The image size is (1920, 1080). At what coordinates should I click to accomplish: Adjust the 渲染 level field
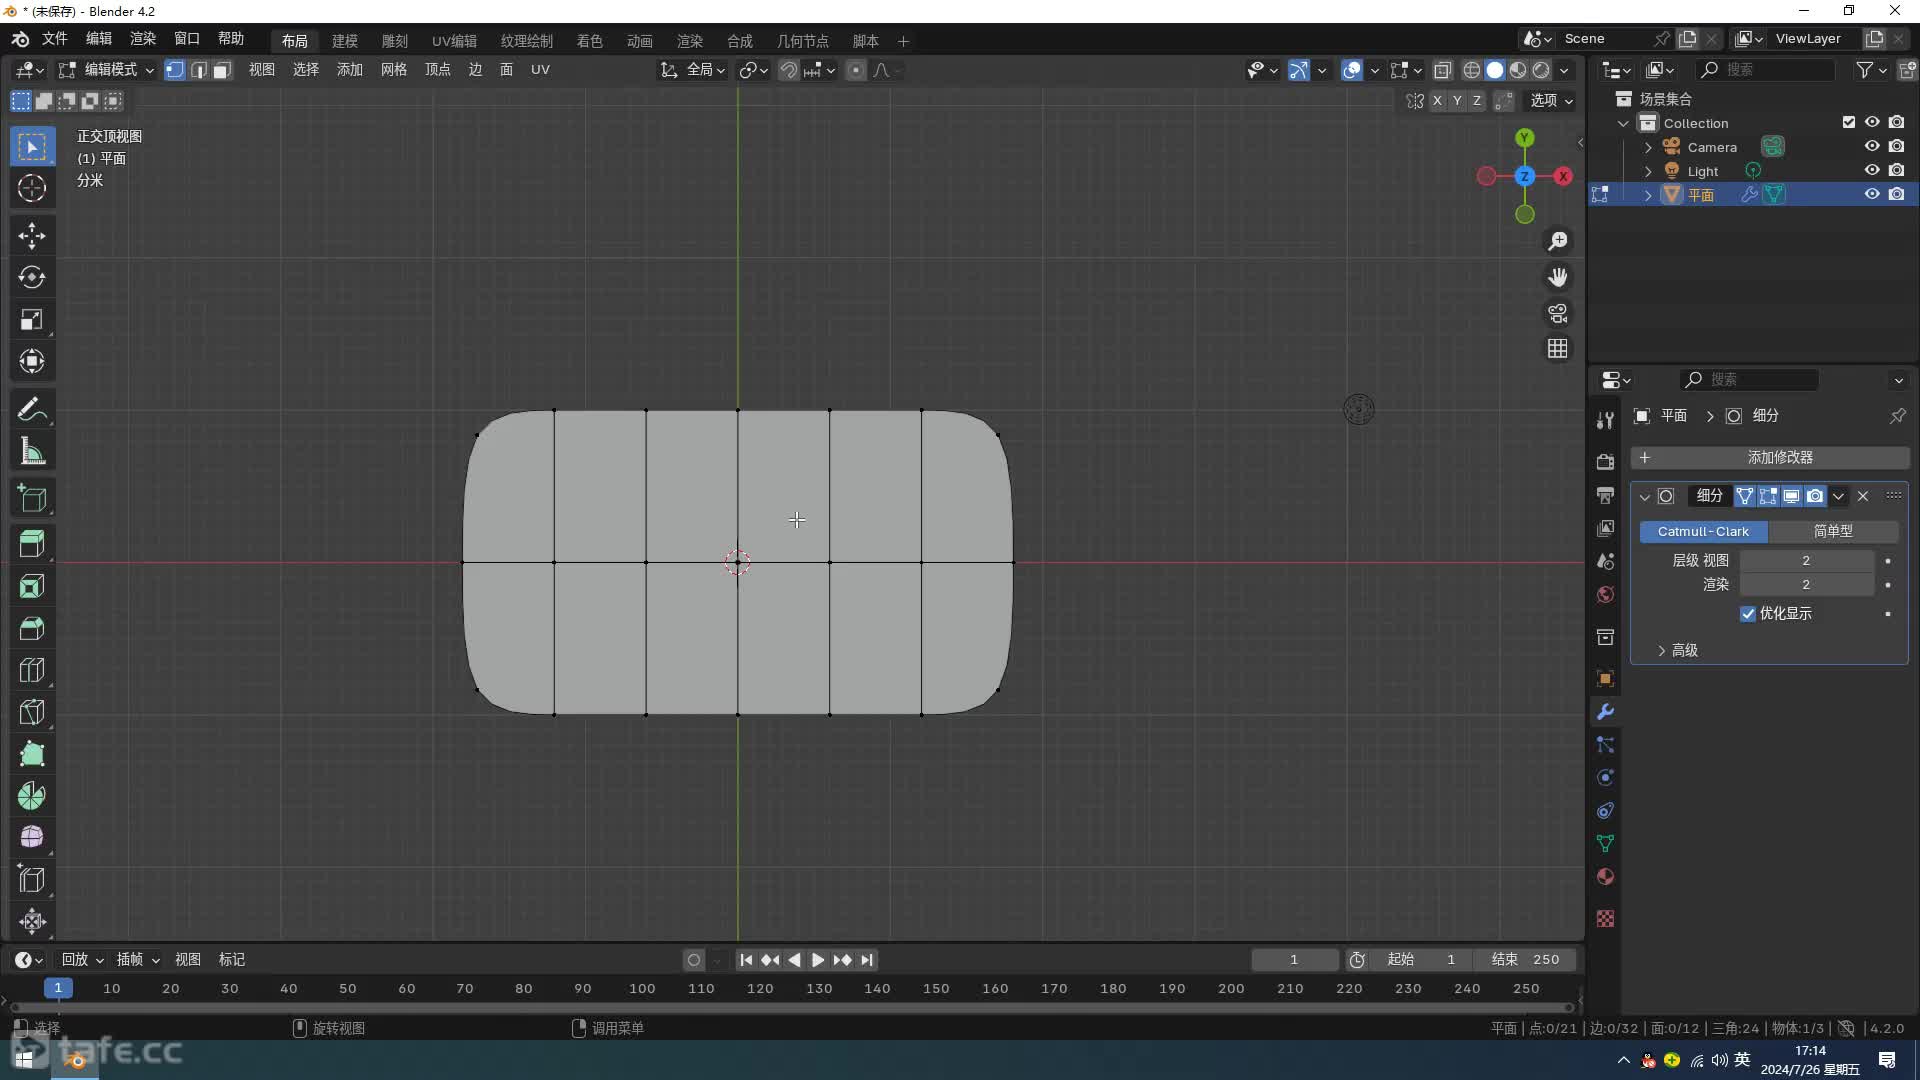[x=1806, y=585]
